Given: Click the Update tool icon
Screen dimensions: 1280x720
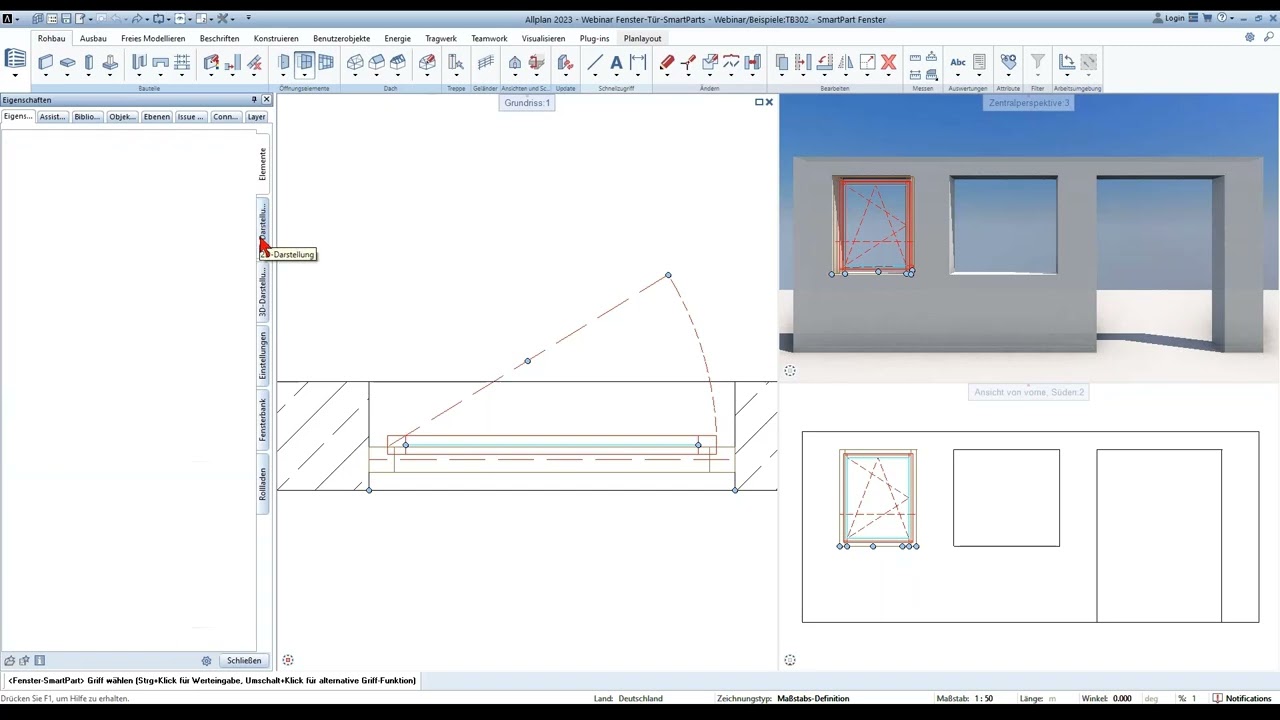Looking at the screenshot, I should (565, 62).
